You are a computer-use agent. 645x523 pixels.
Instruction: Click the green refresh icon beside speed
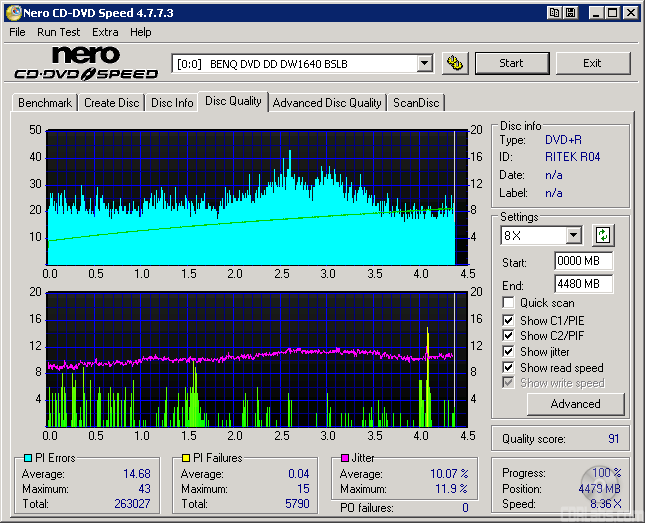602,236
